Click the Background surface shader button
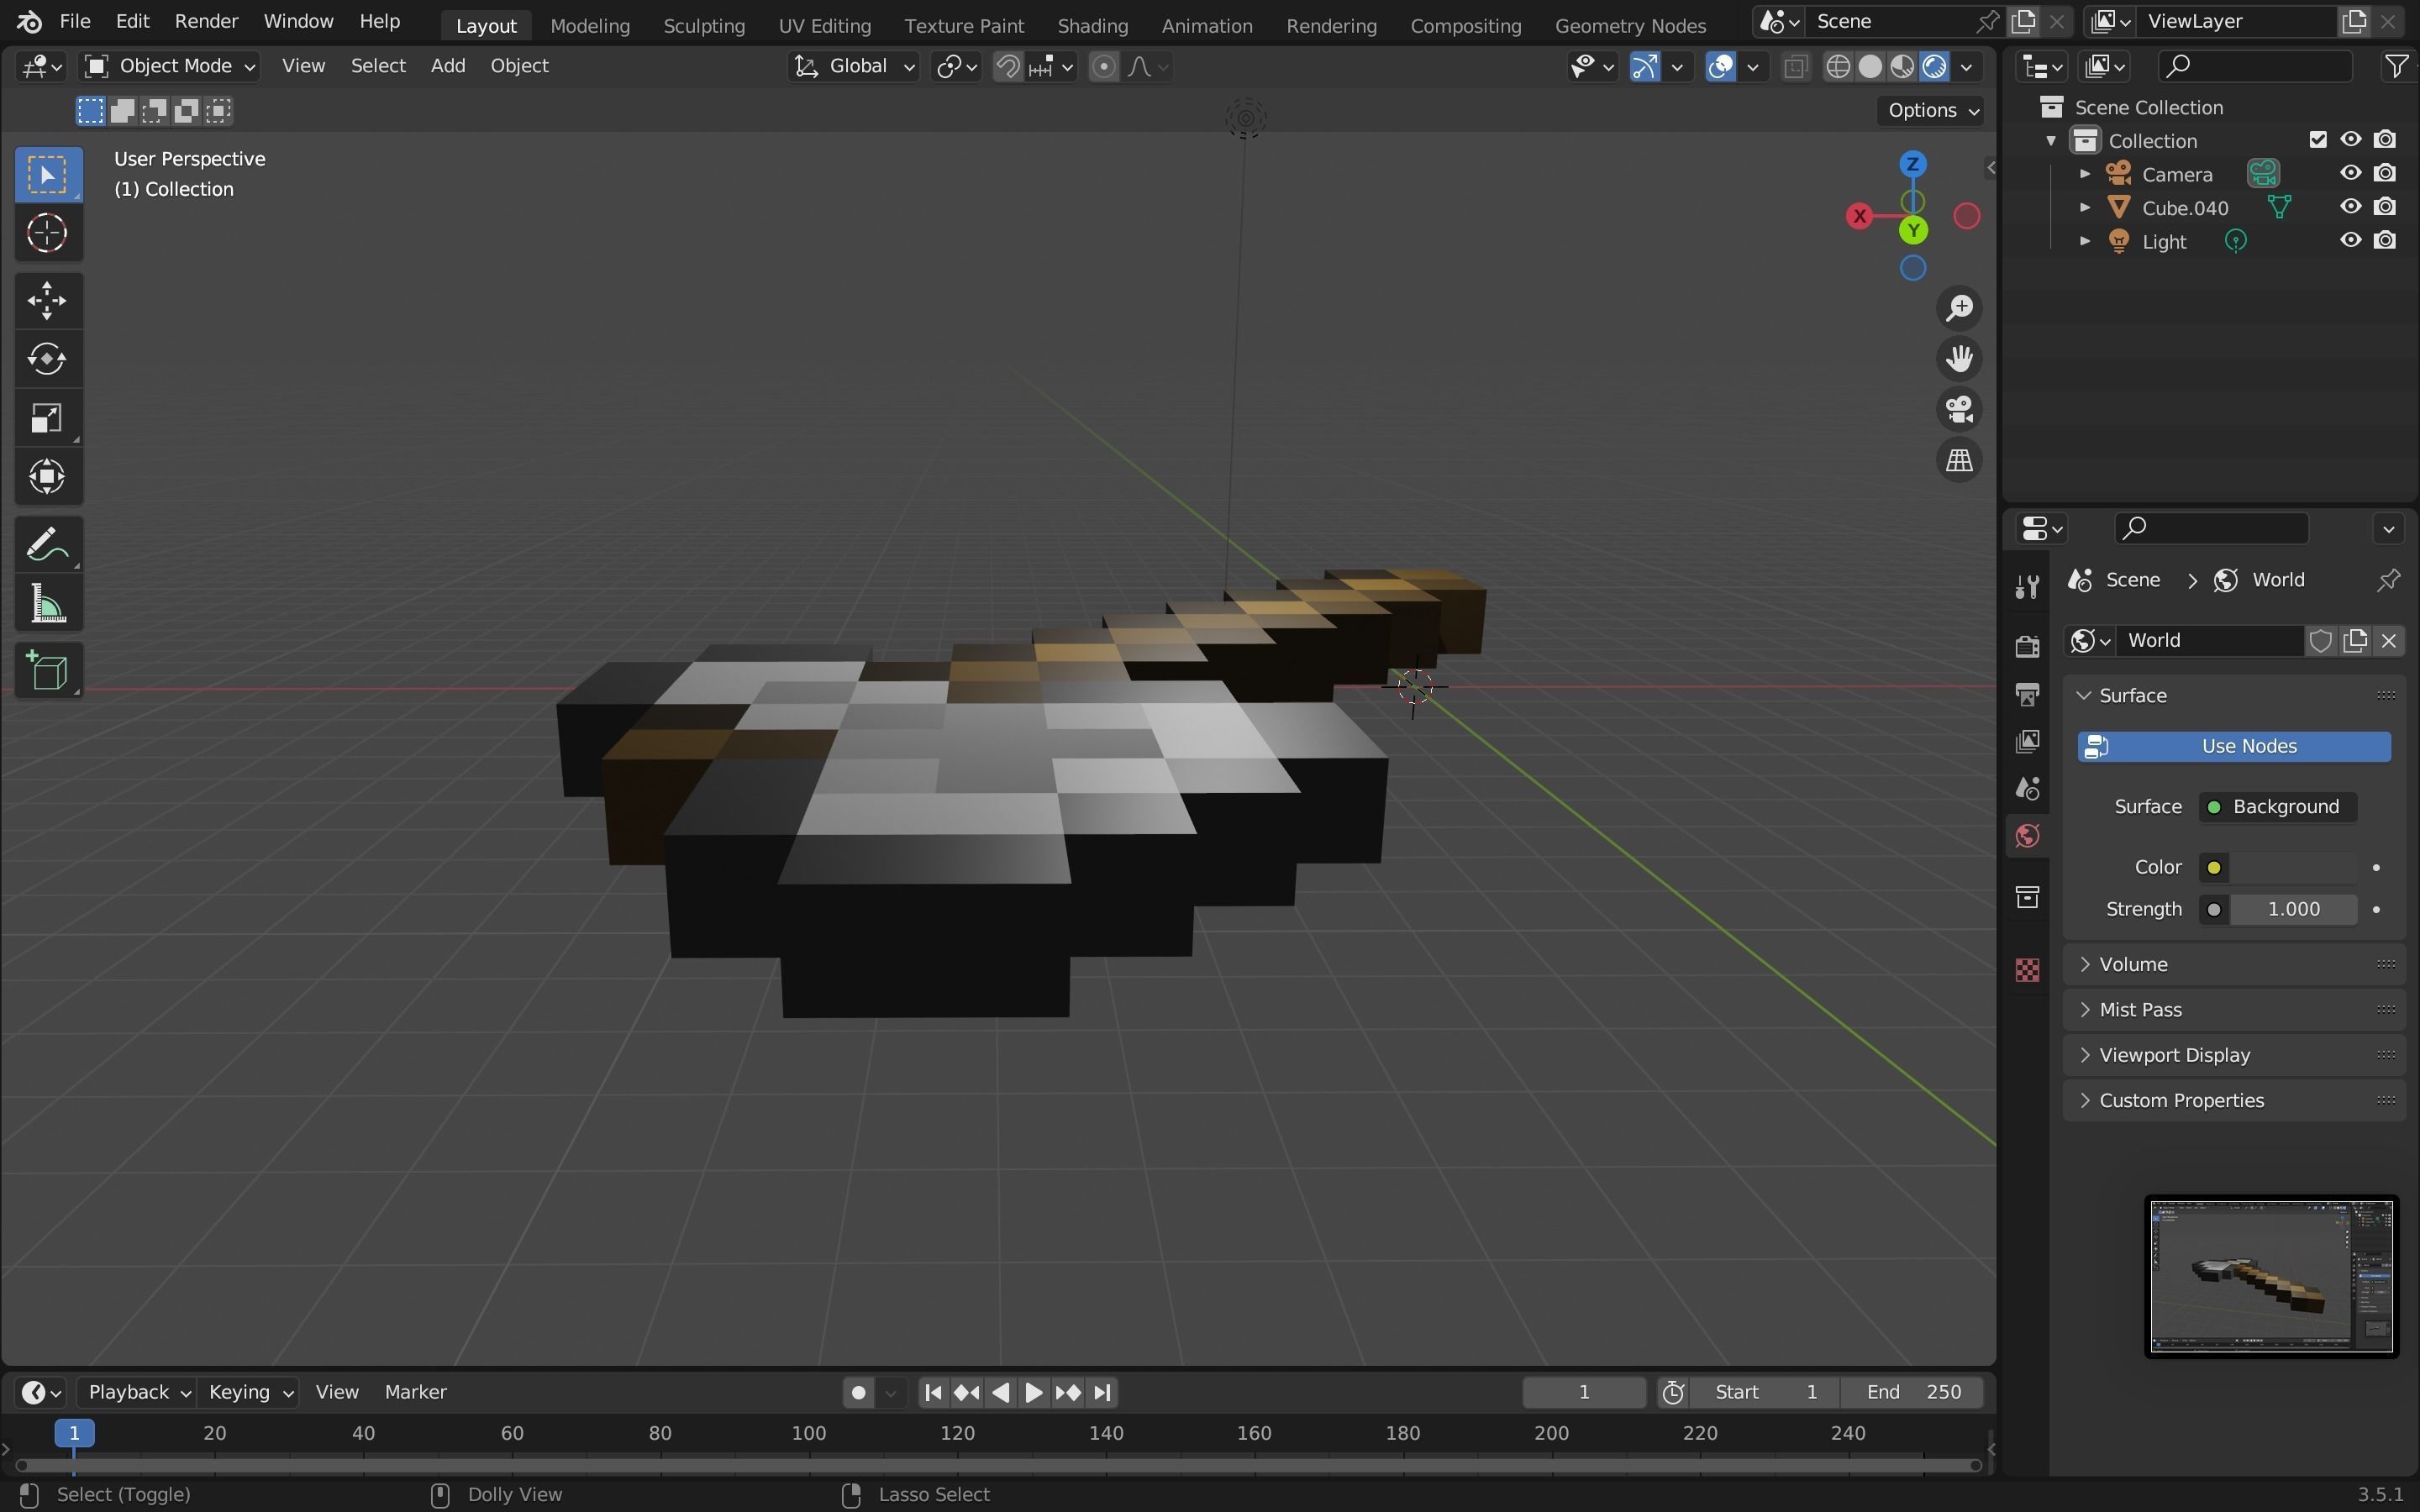 (2277, 807)
